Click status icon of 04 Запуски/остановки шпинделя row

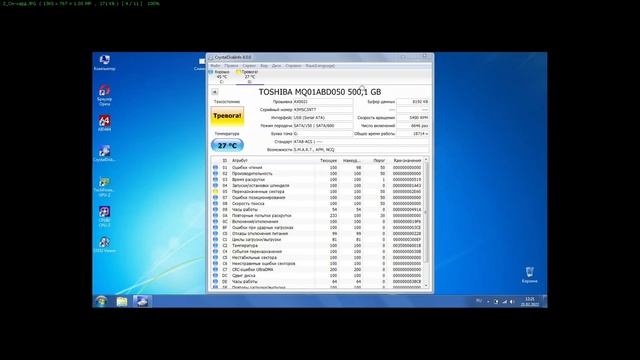[216, 185]
